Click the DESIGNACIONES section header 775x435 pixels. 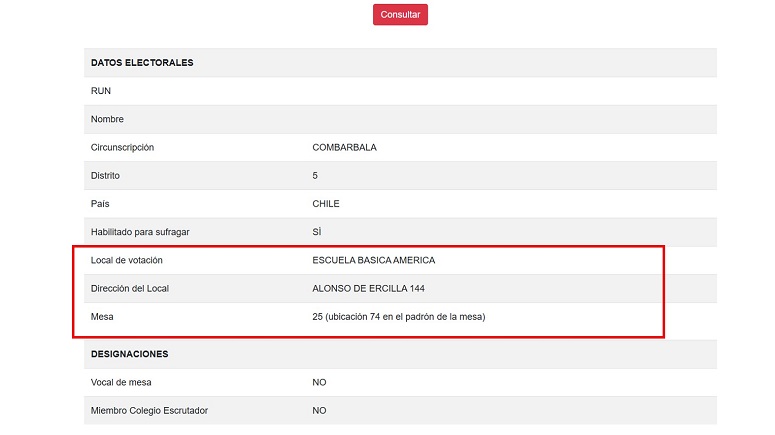click(x=129, y=354)
